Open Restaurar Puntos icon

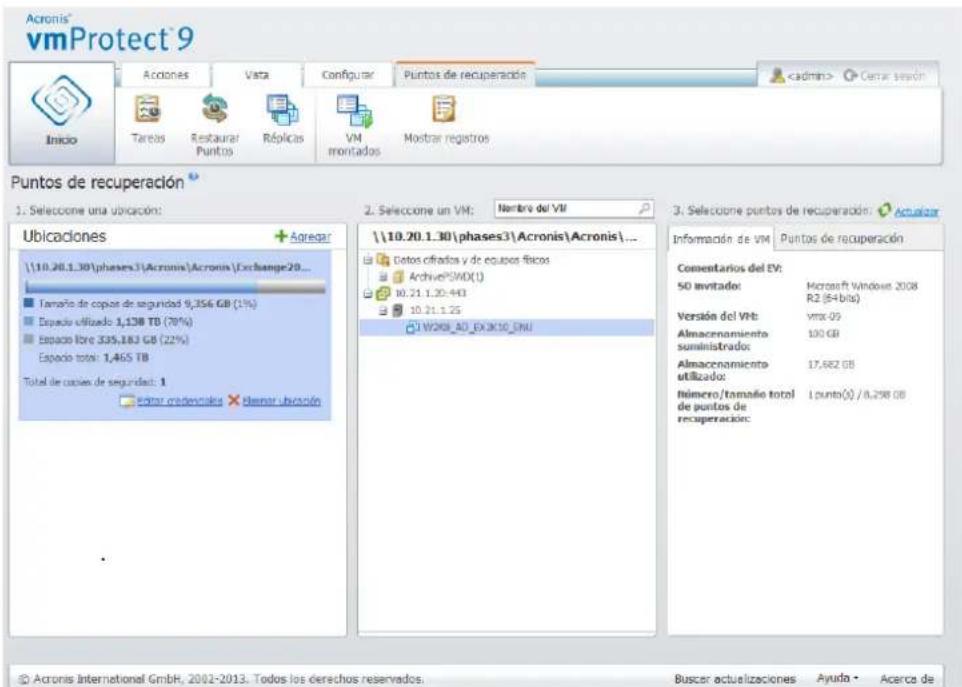pos(214,110)
